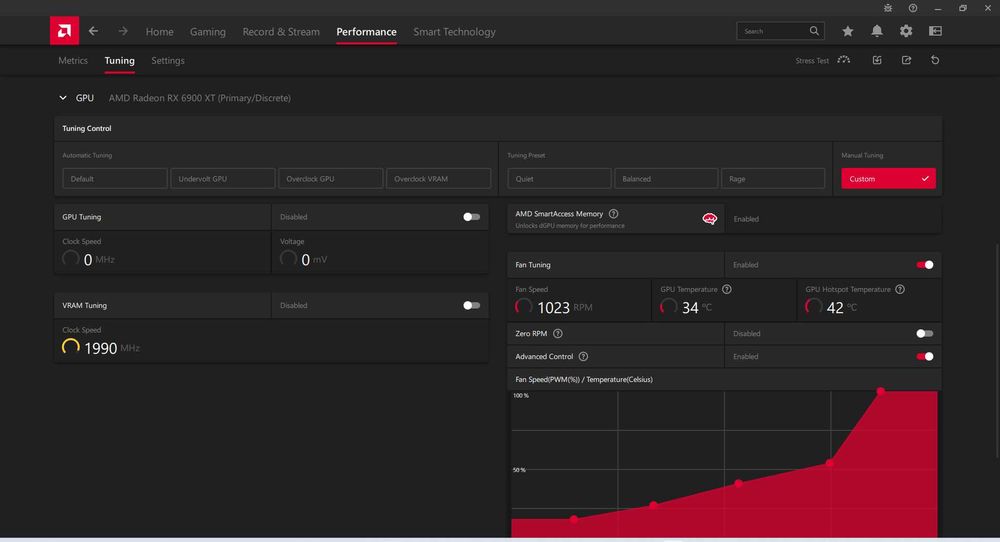The width and height of the screenshot is (1000, 542).
Task: Click the AMD Radeon RX 6900 XT label
Action: (x=200, y=98)
